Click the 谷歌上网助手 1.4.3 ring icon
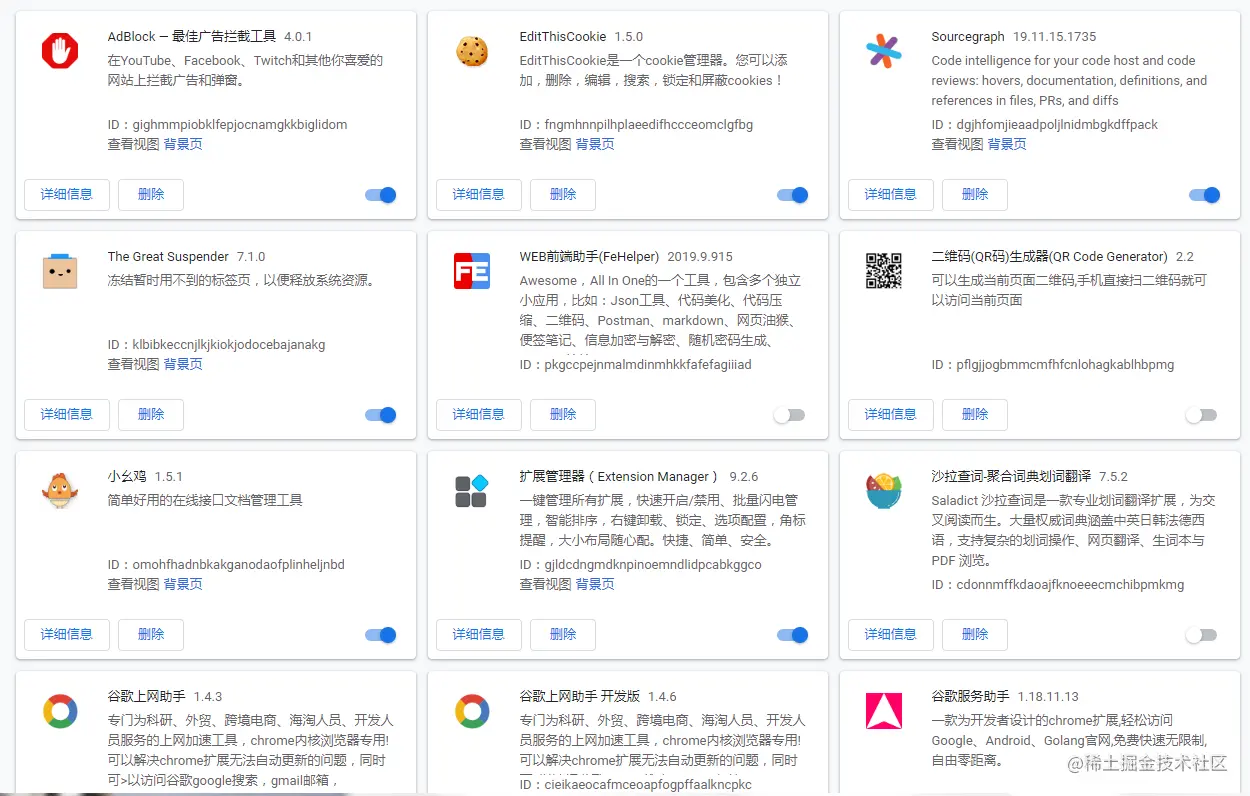 (x=60, y=711)
